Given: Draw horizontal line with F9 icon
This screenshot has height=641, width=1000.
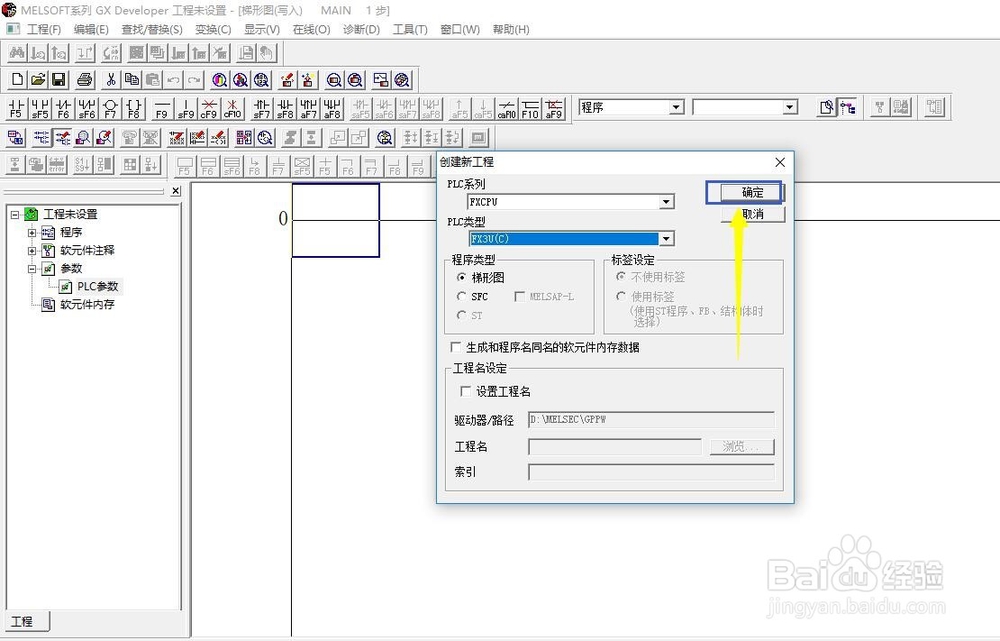Looking at the screenshot, I should [162, 108].
